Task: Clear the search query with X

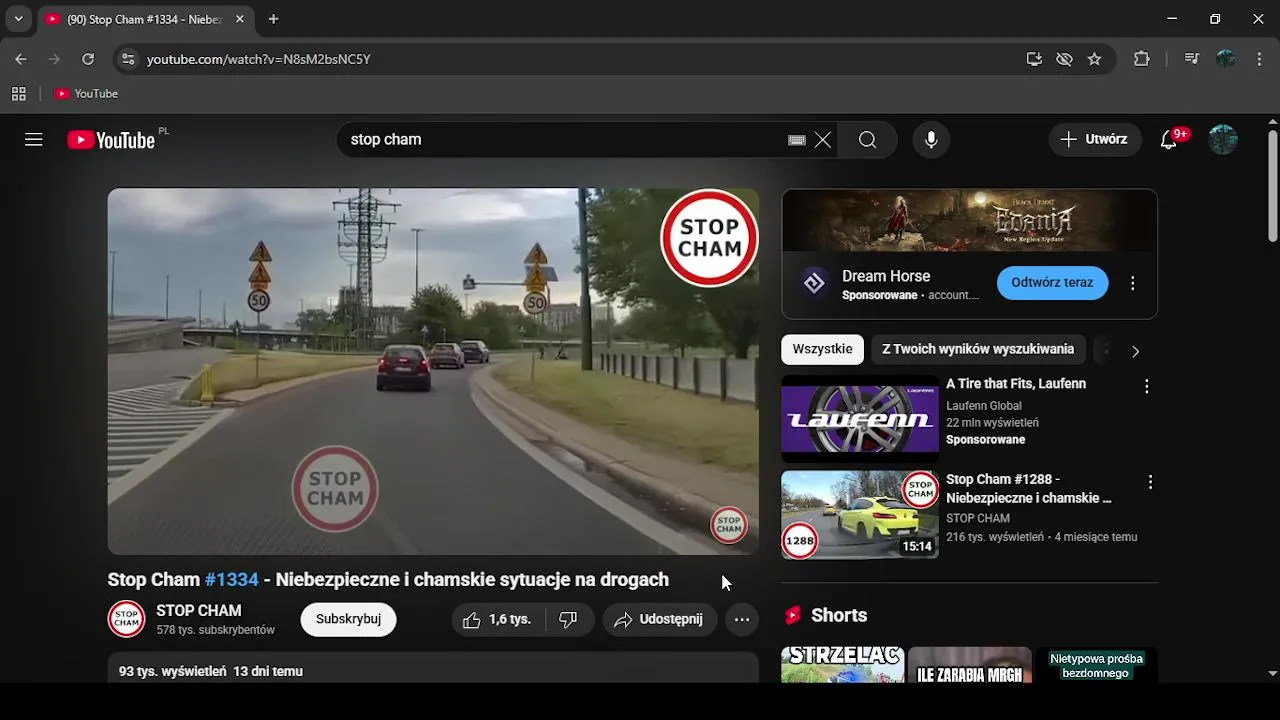Action: (x=823, y=140)
